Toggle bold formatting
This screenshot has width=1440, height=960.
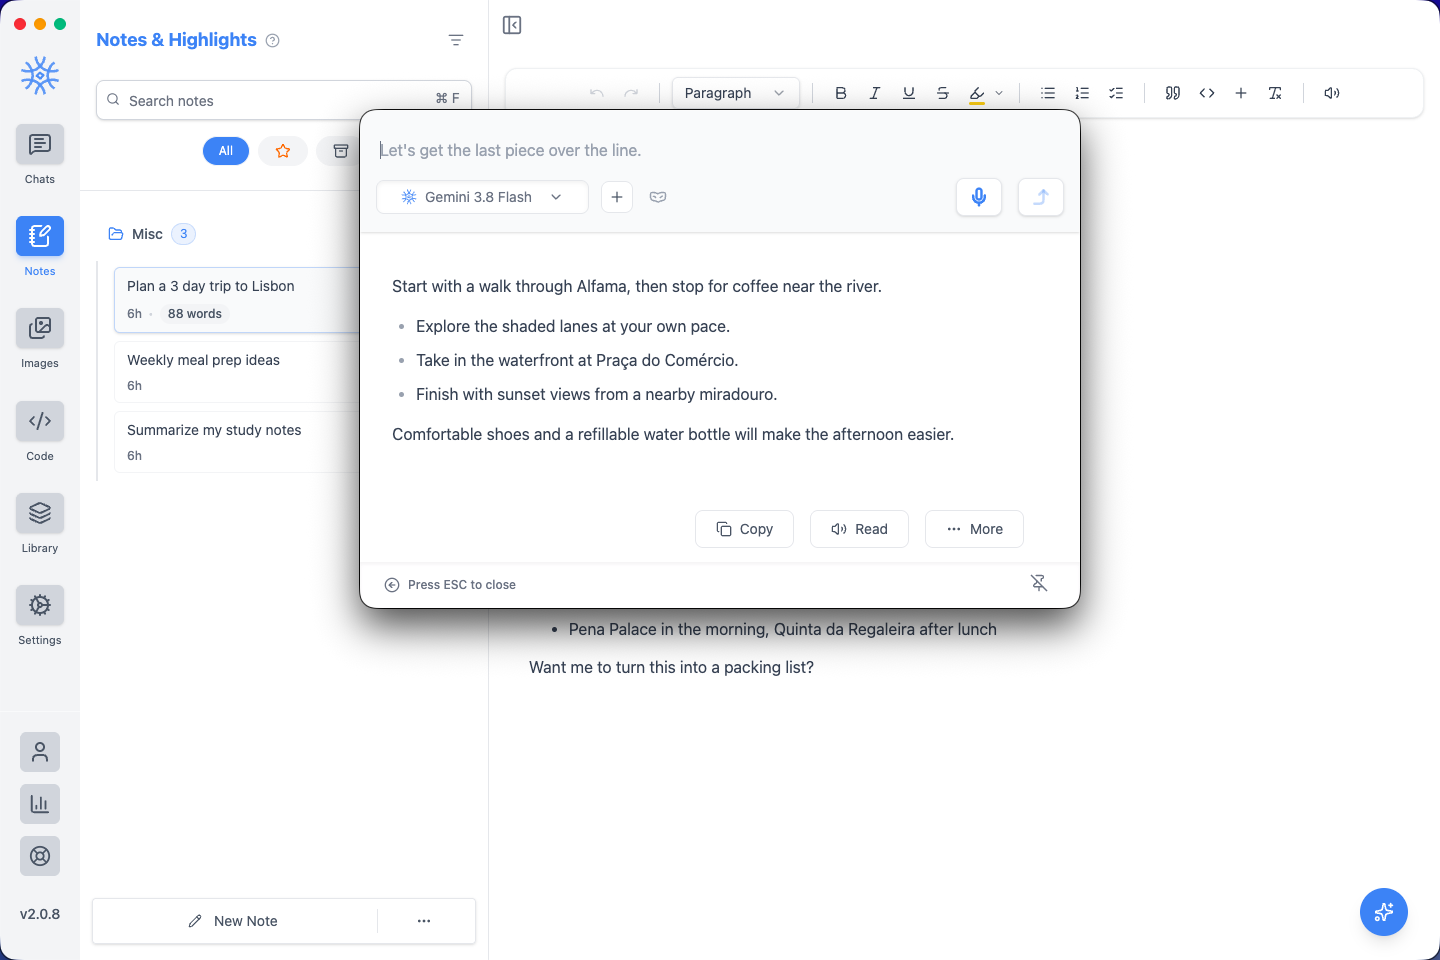[841, 93]
